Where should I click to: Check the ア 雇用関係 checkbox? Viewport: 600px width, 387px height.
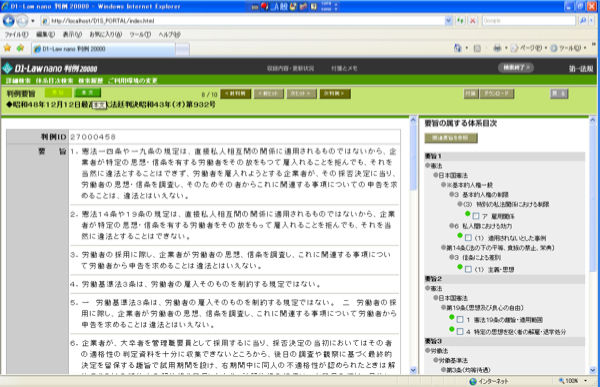tap(476, 216)
